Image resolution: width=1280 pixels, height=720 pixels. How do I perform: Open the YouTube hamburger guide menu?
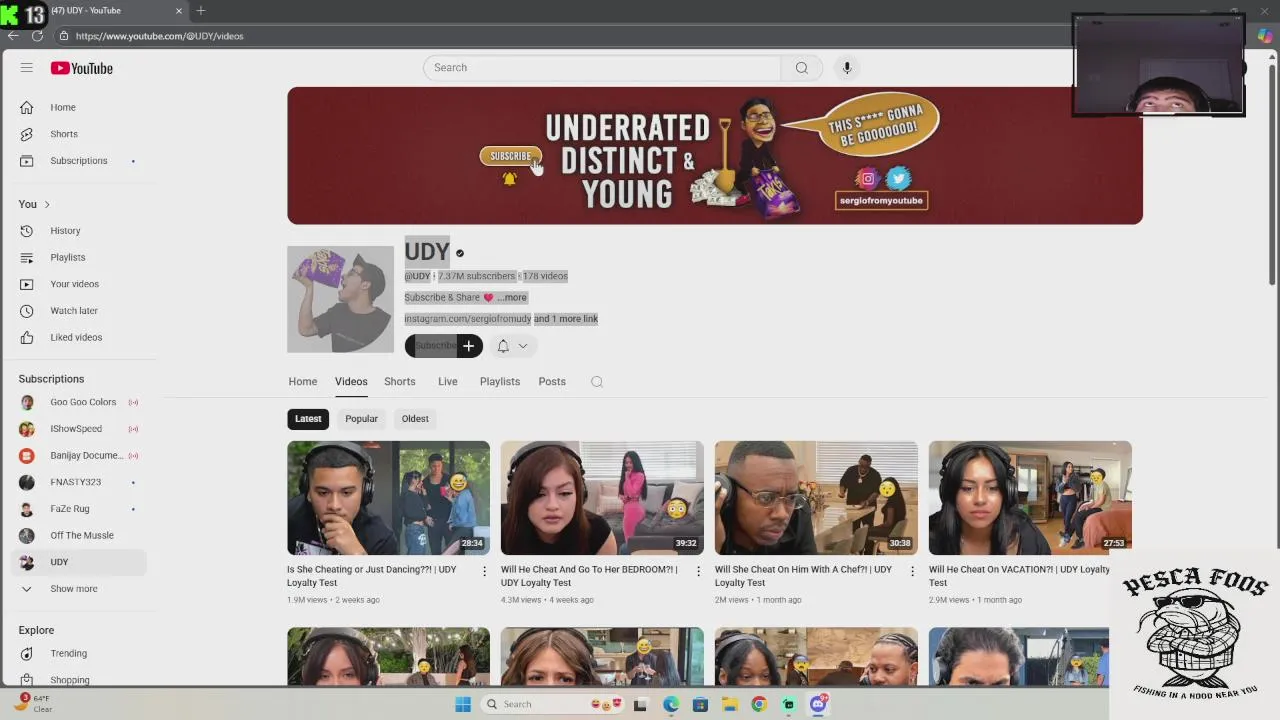click(27, 68)
